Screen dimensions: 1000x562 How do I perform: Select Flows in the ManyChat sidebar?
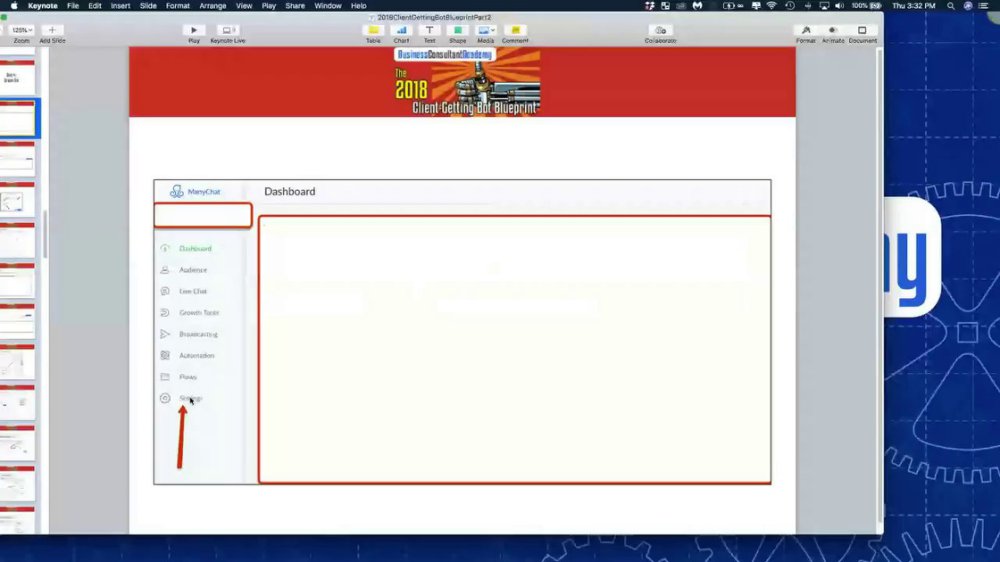(188, 377)
